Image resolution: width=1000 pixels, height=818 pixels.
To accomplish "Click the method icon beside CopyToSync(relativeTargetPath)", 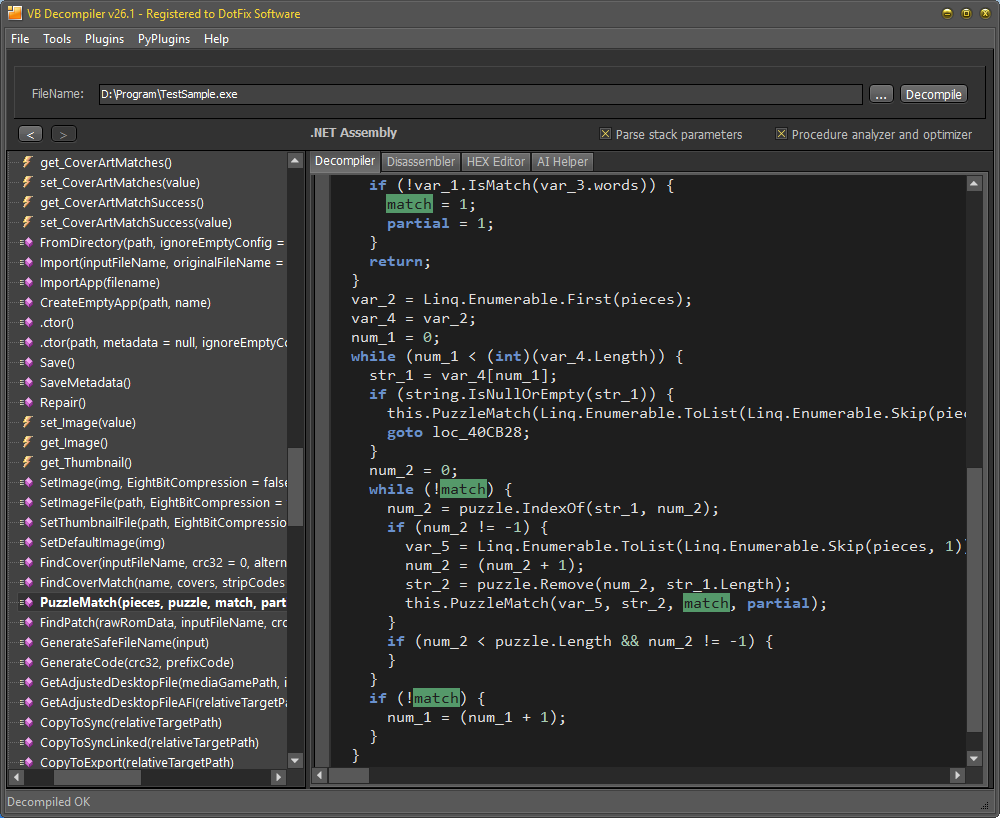I will point(26,722).
